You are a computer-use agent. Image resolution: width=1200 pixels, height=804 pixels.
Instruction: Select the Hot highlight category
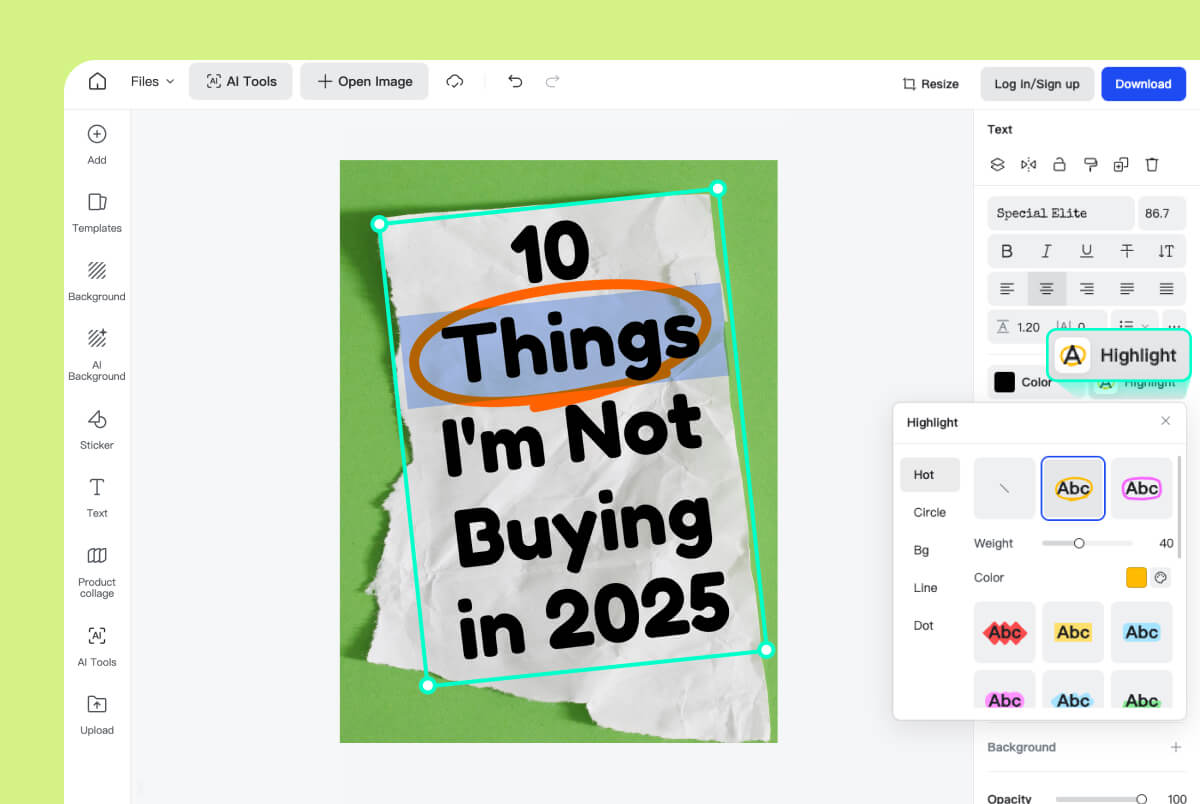click(930, 475)
